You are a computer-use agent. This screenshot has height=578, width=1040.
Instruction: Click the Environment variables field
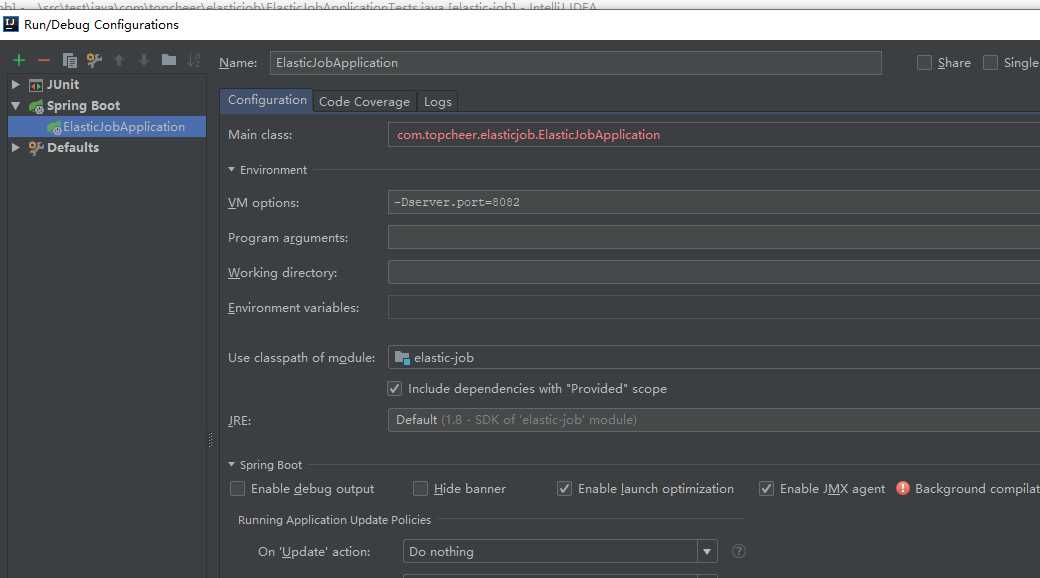point(714,308)
